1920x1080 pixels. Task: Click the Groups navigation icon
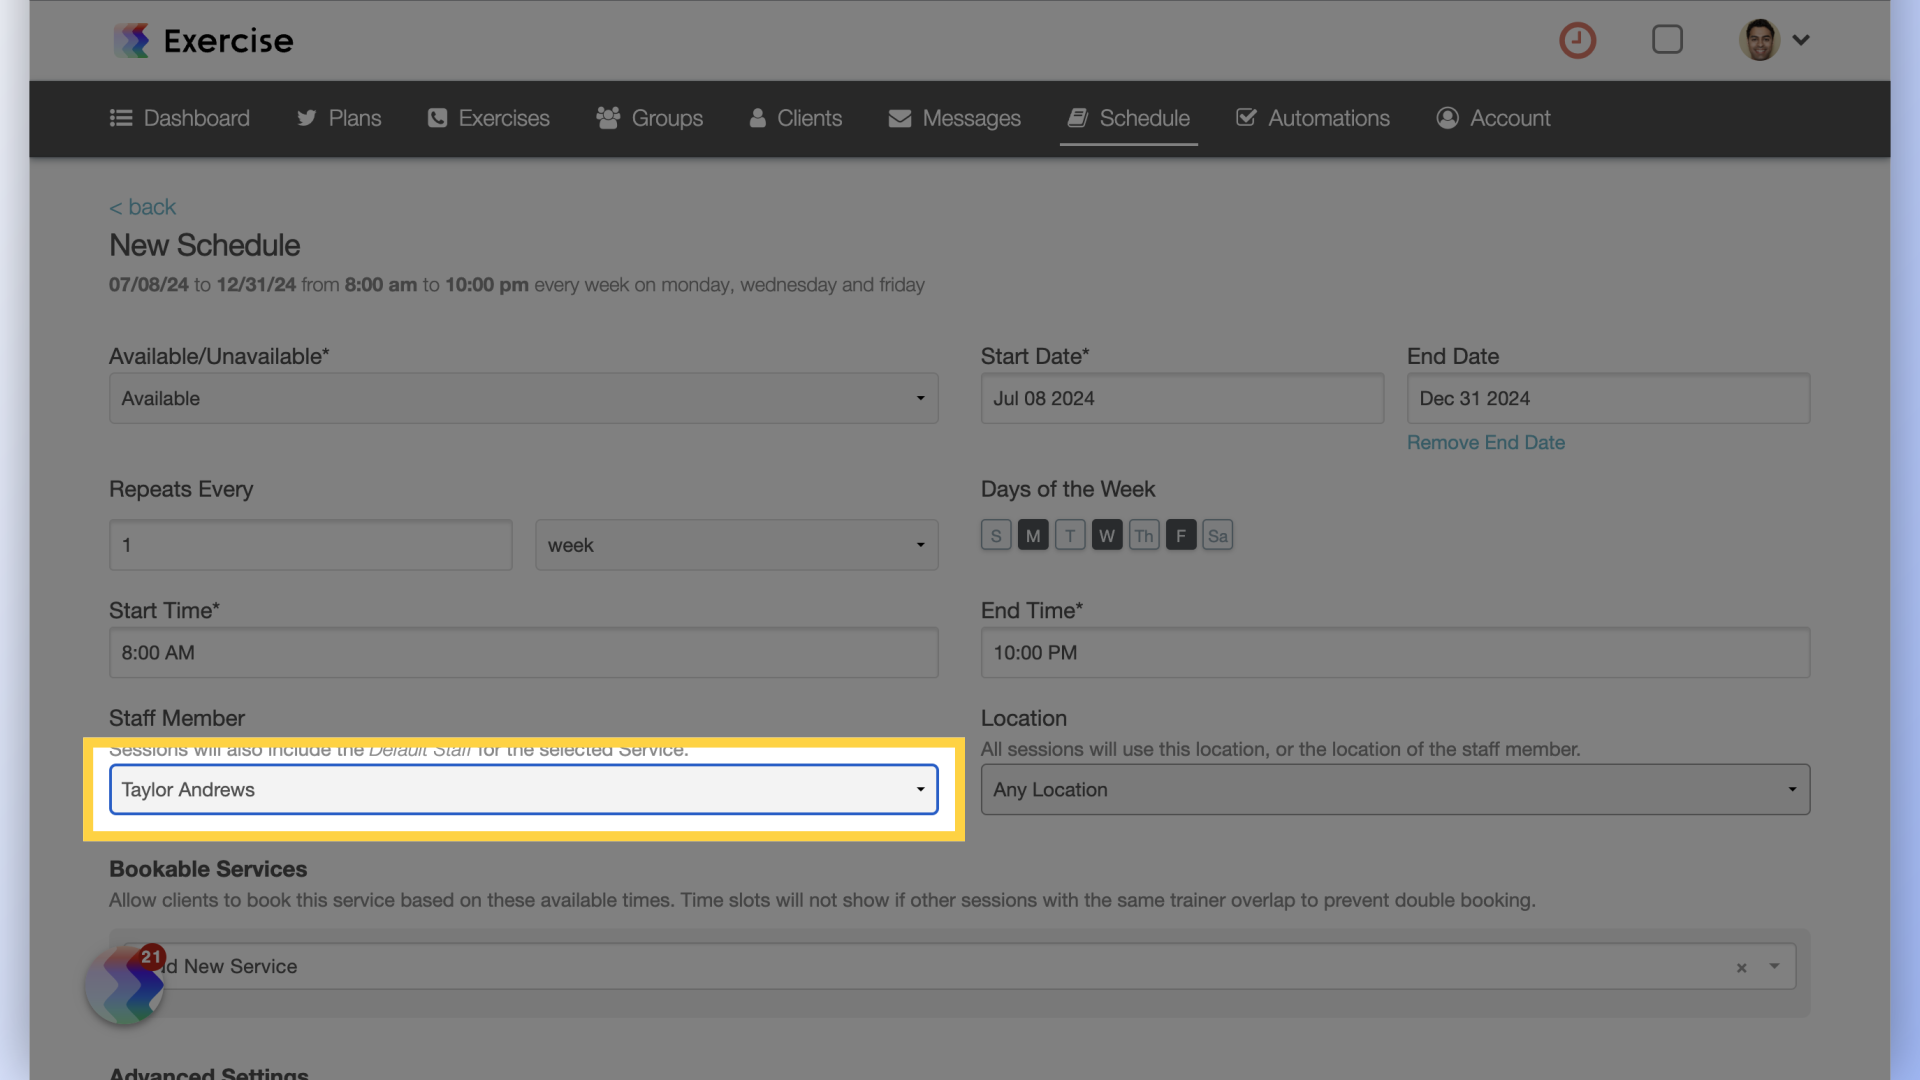607,116
